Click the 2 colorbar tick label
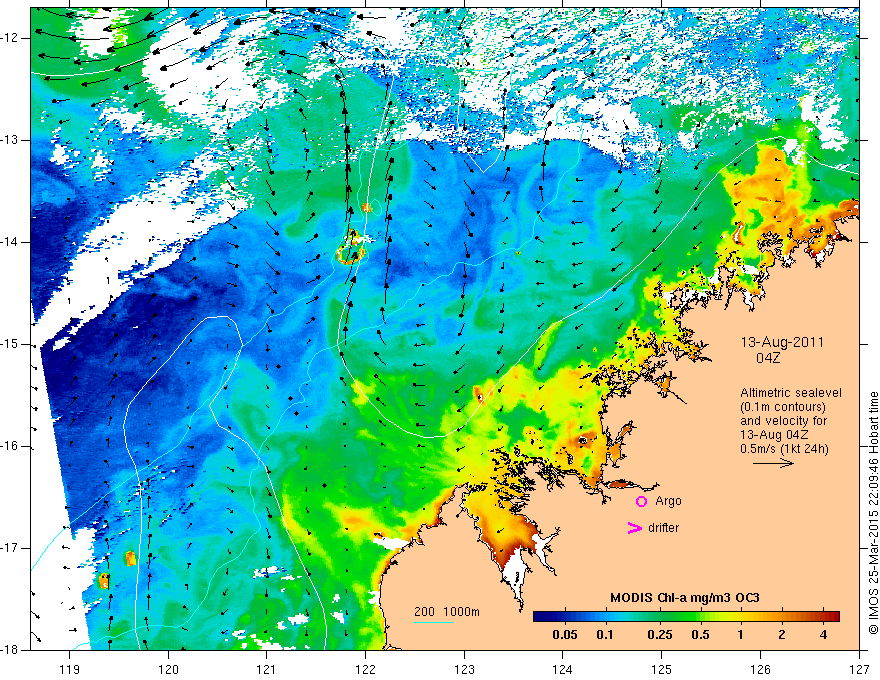 point(782,635)
